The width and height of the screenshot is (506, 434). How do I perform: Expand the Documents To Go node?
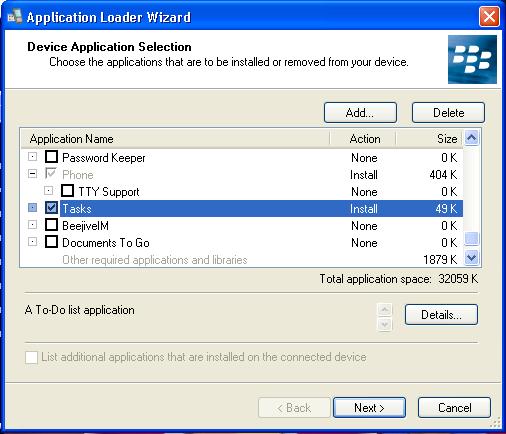32,242
